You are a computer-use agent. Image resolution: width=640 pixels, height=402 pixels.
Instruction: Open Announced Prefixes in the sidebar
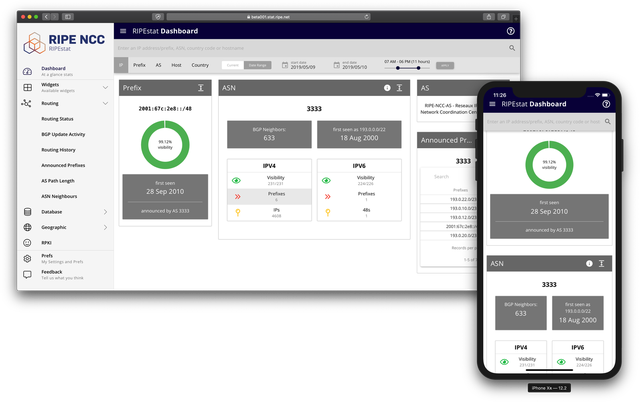63,165
